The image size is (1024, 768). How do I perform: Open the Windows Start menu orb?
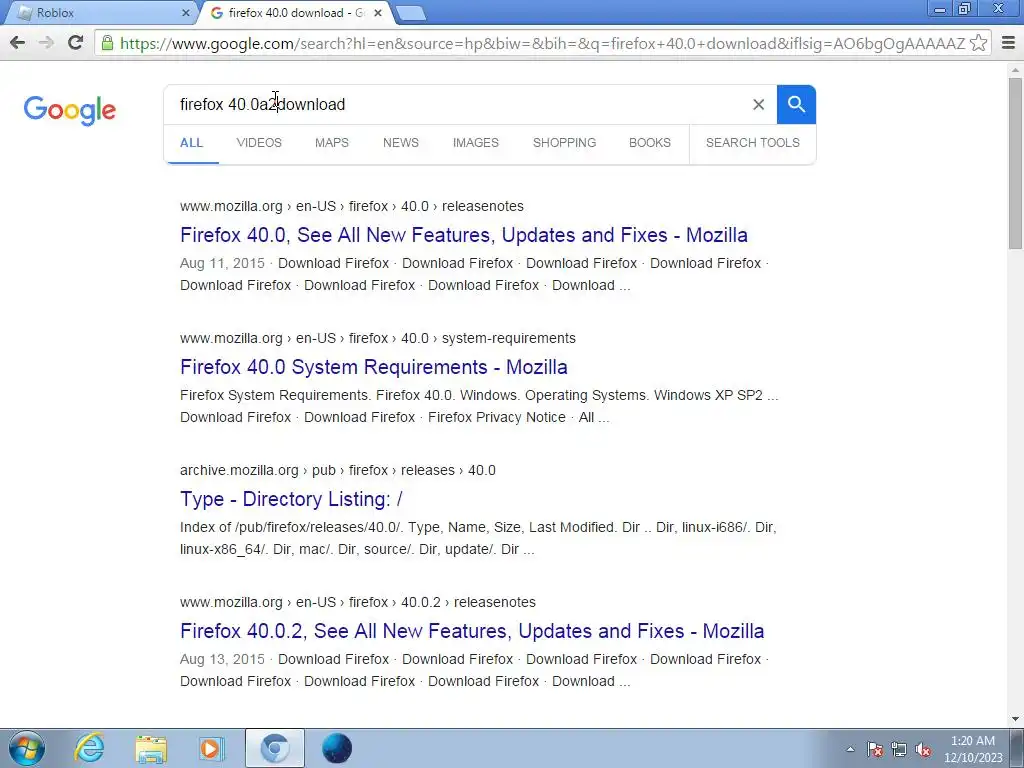pyautogui.click(x=27, y=748)
